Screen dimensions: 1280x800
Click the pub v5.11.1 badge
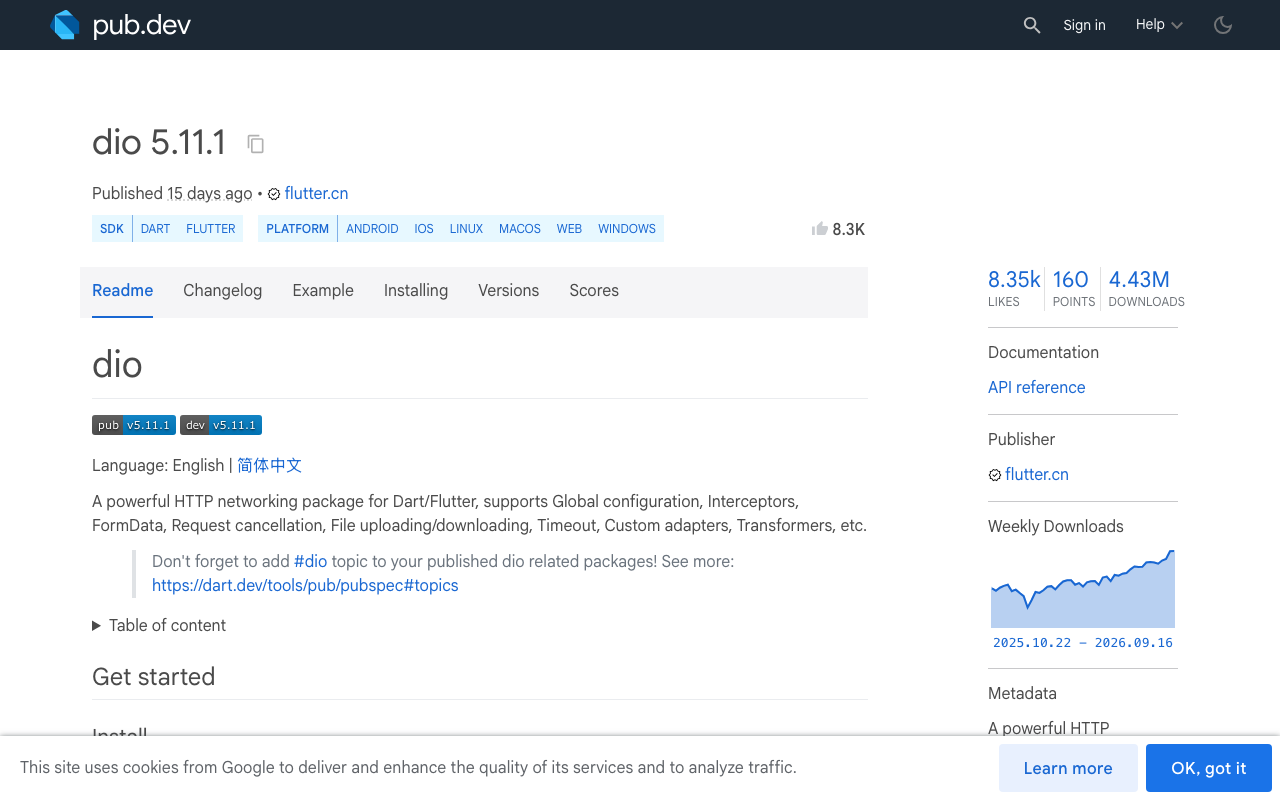click(134, 425)
